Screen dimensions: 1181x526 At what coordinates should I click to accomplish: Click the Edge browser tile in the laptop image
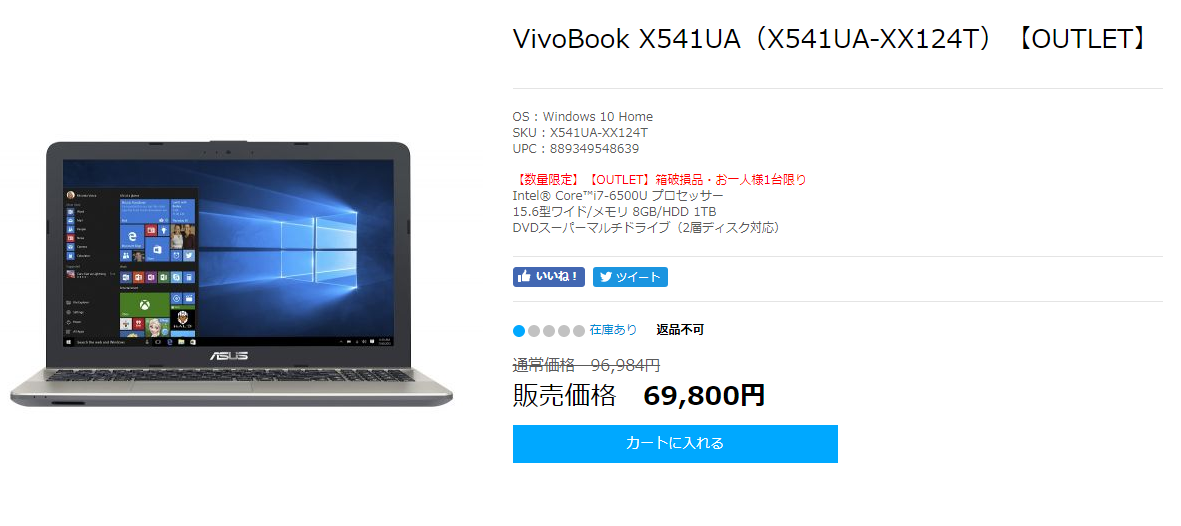(132, 235)
